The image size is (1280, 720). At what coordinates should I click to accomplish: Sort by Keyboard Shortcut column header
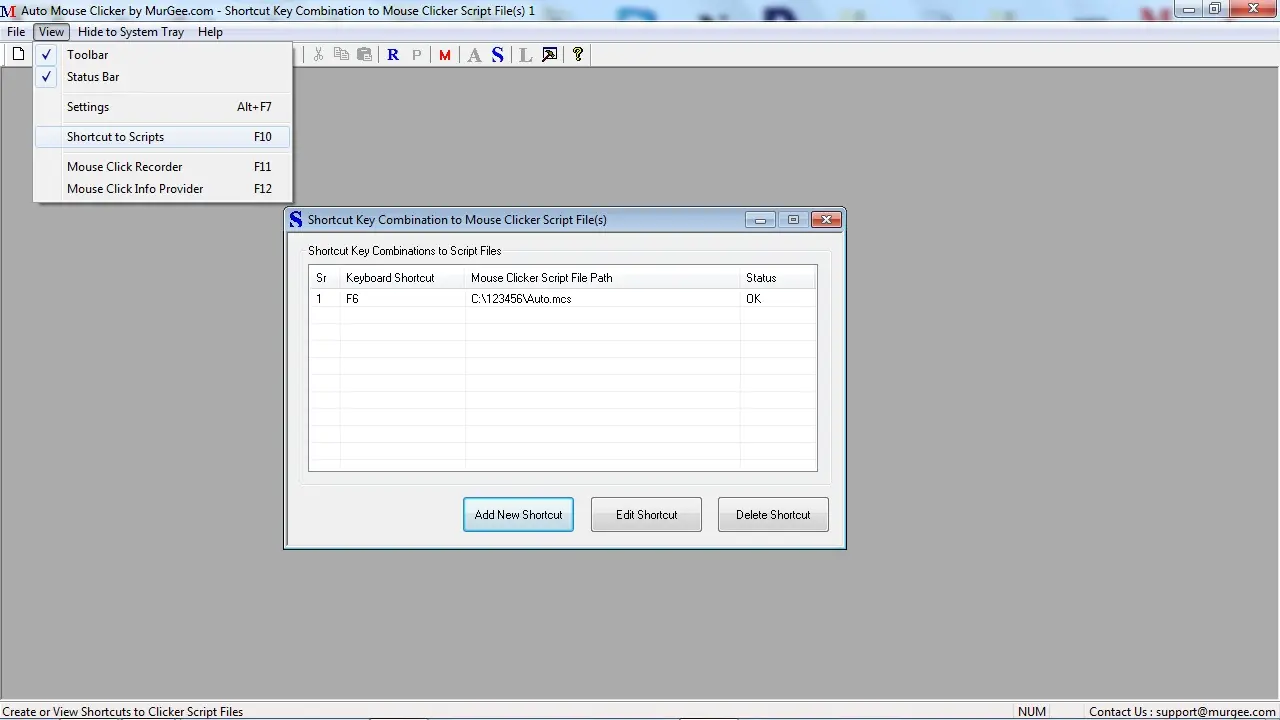pos(402,278)
